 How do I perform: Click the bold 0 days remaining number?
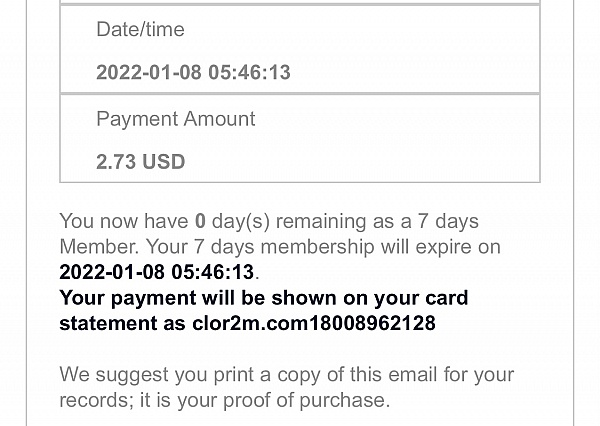click(x=200, y=221)
